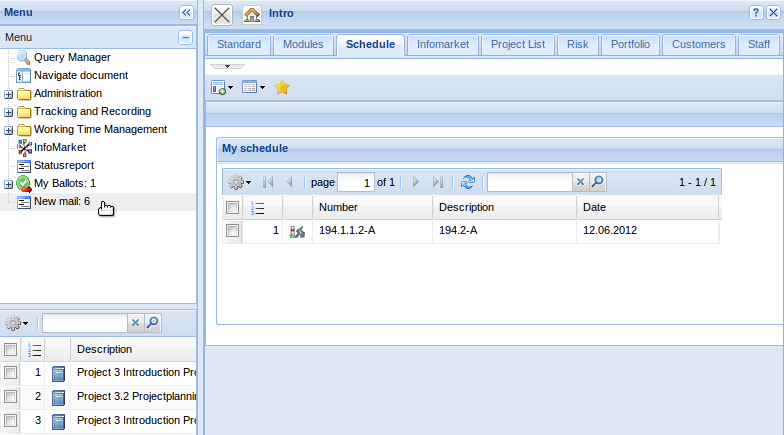
Task: Click the Navigate document icon
Action: [24, 76]
